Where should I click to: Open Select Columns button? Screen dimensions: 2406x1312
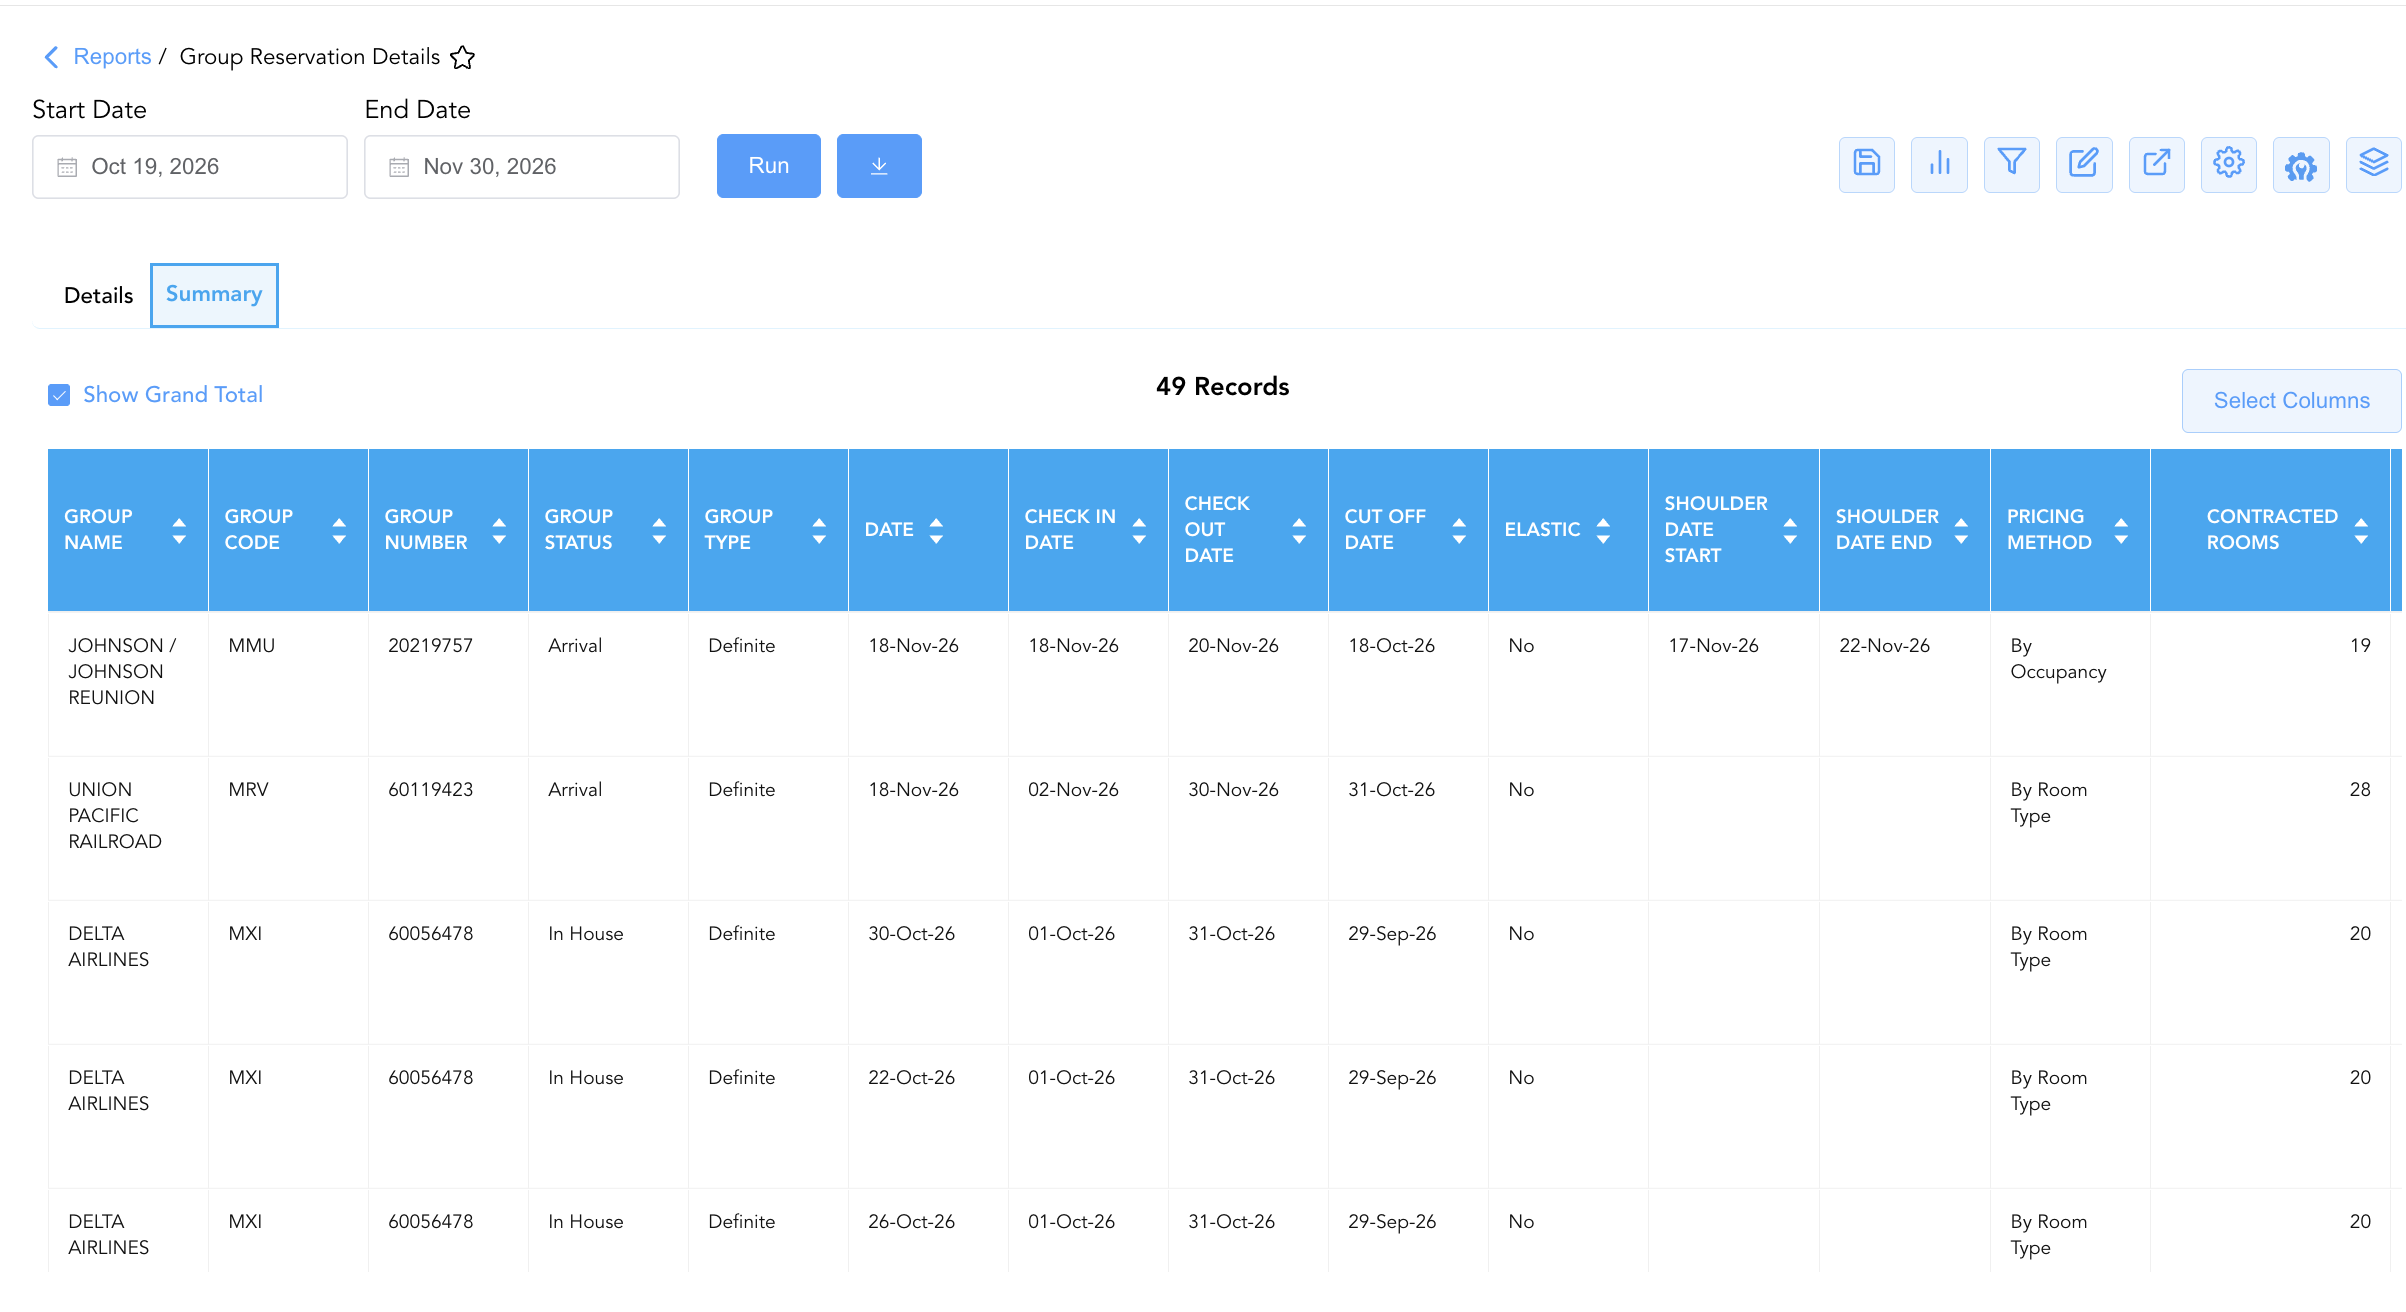pos(2291,401)
